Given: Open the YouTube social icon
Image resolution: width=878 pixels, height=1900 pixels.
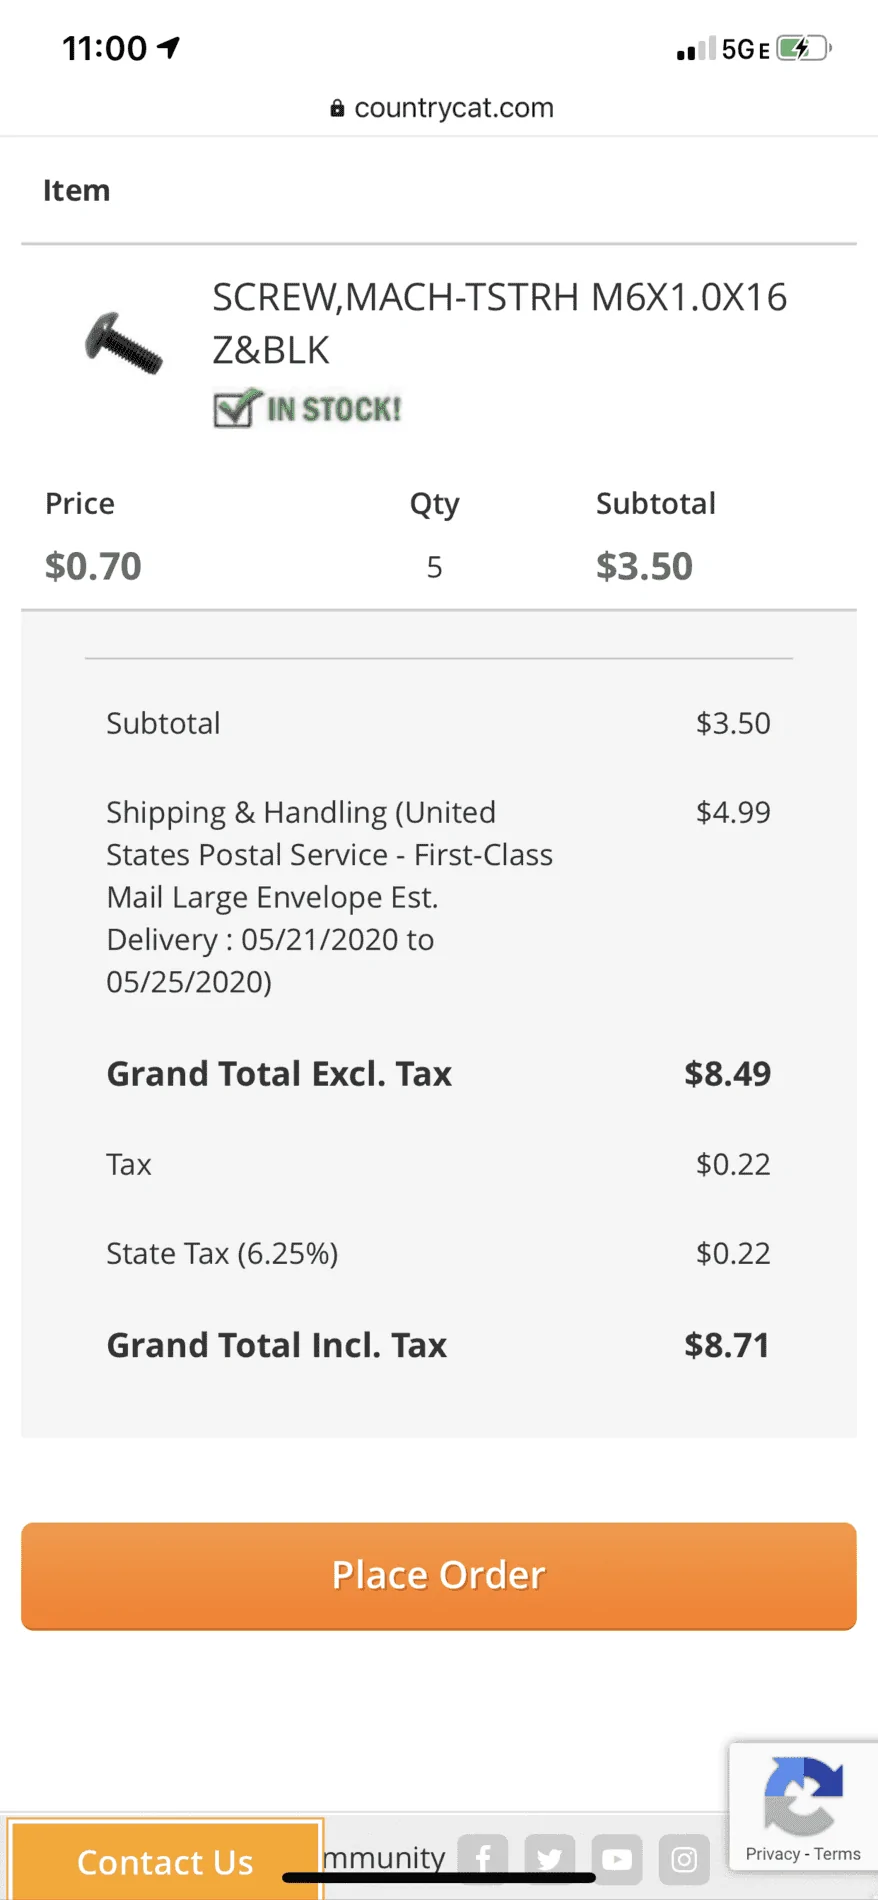Looking at the screenshot, I should coord(617,1859).
